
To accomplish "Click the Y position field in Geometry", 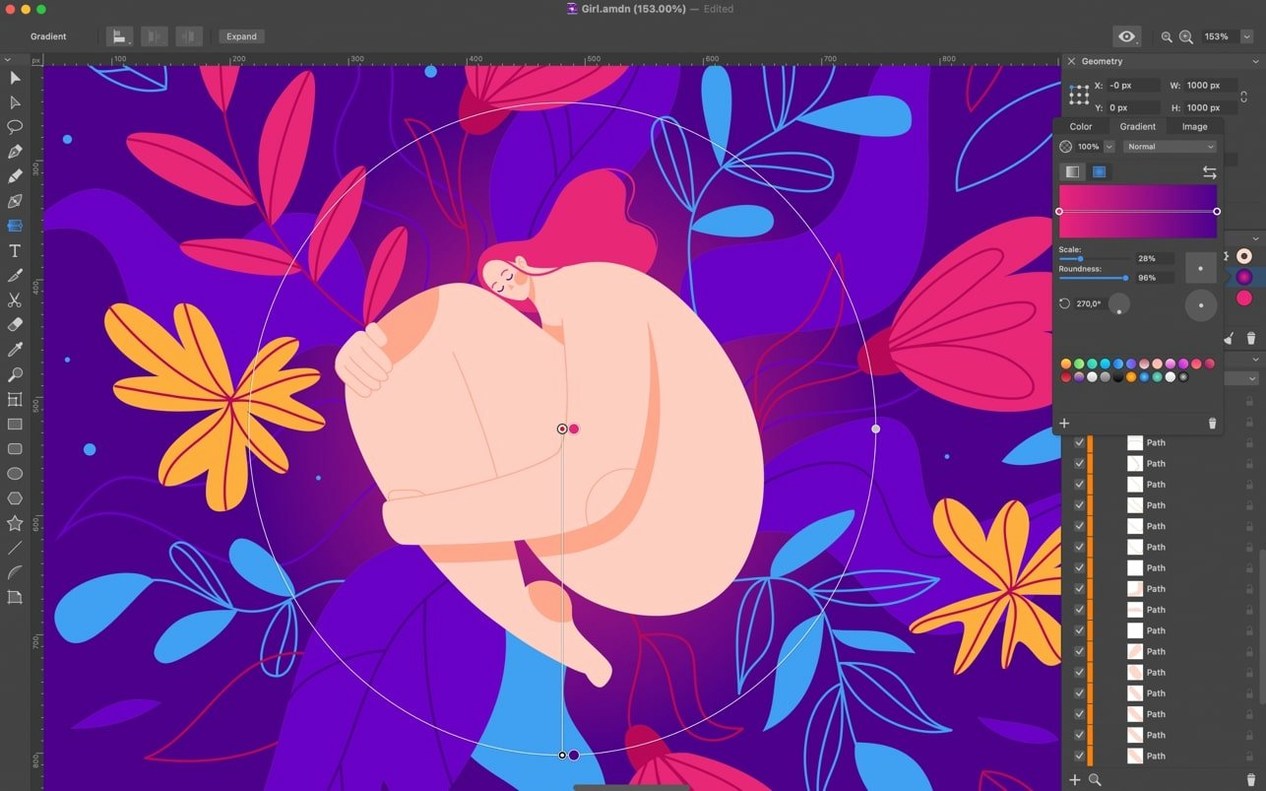I will (1132, 108).
